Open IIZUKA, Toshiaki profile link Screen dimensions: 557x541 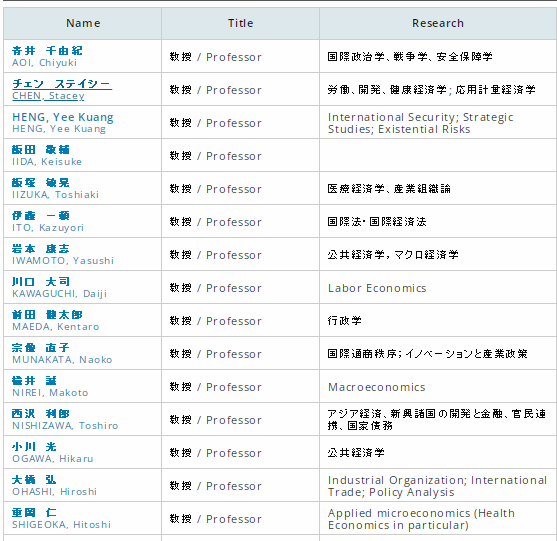(x=55, y=189)
